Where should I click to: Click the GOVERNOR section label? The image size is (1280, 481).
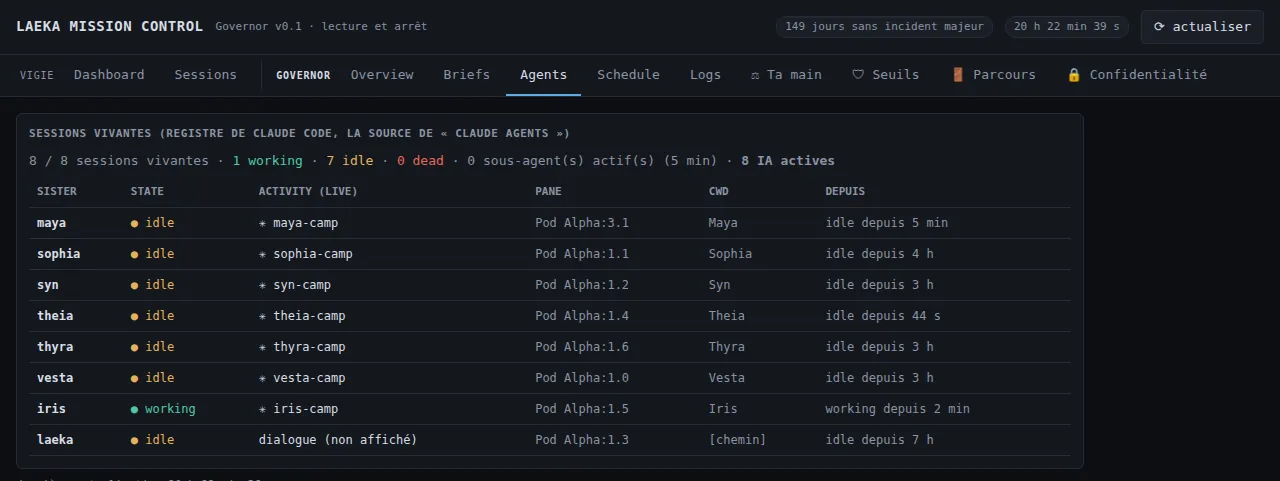(303, 75)
